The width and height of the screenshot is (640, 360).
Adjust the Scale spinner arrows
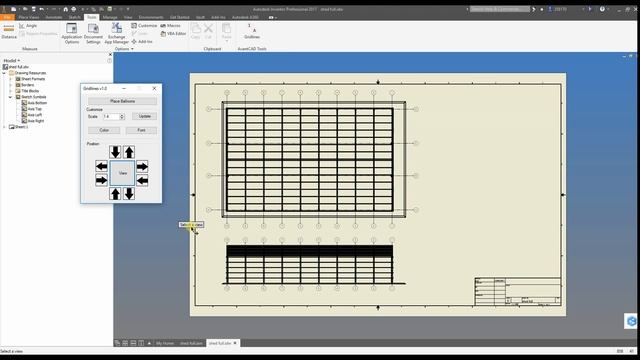122,117
